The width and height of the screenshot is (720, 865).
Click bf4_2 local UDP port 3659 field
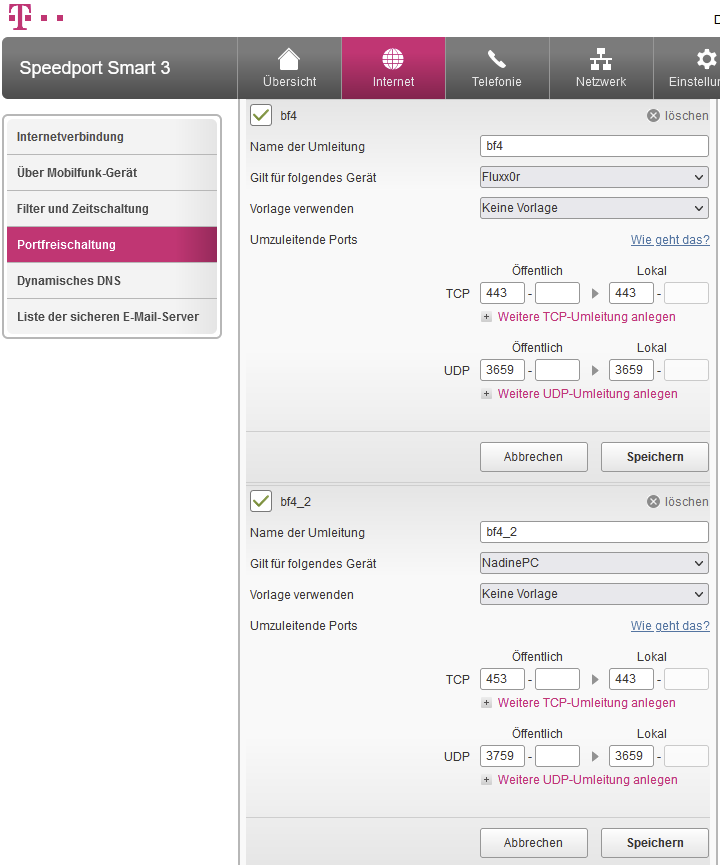coord(631,756)
